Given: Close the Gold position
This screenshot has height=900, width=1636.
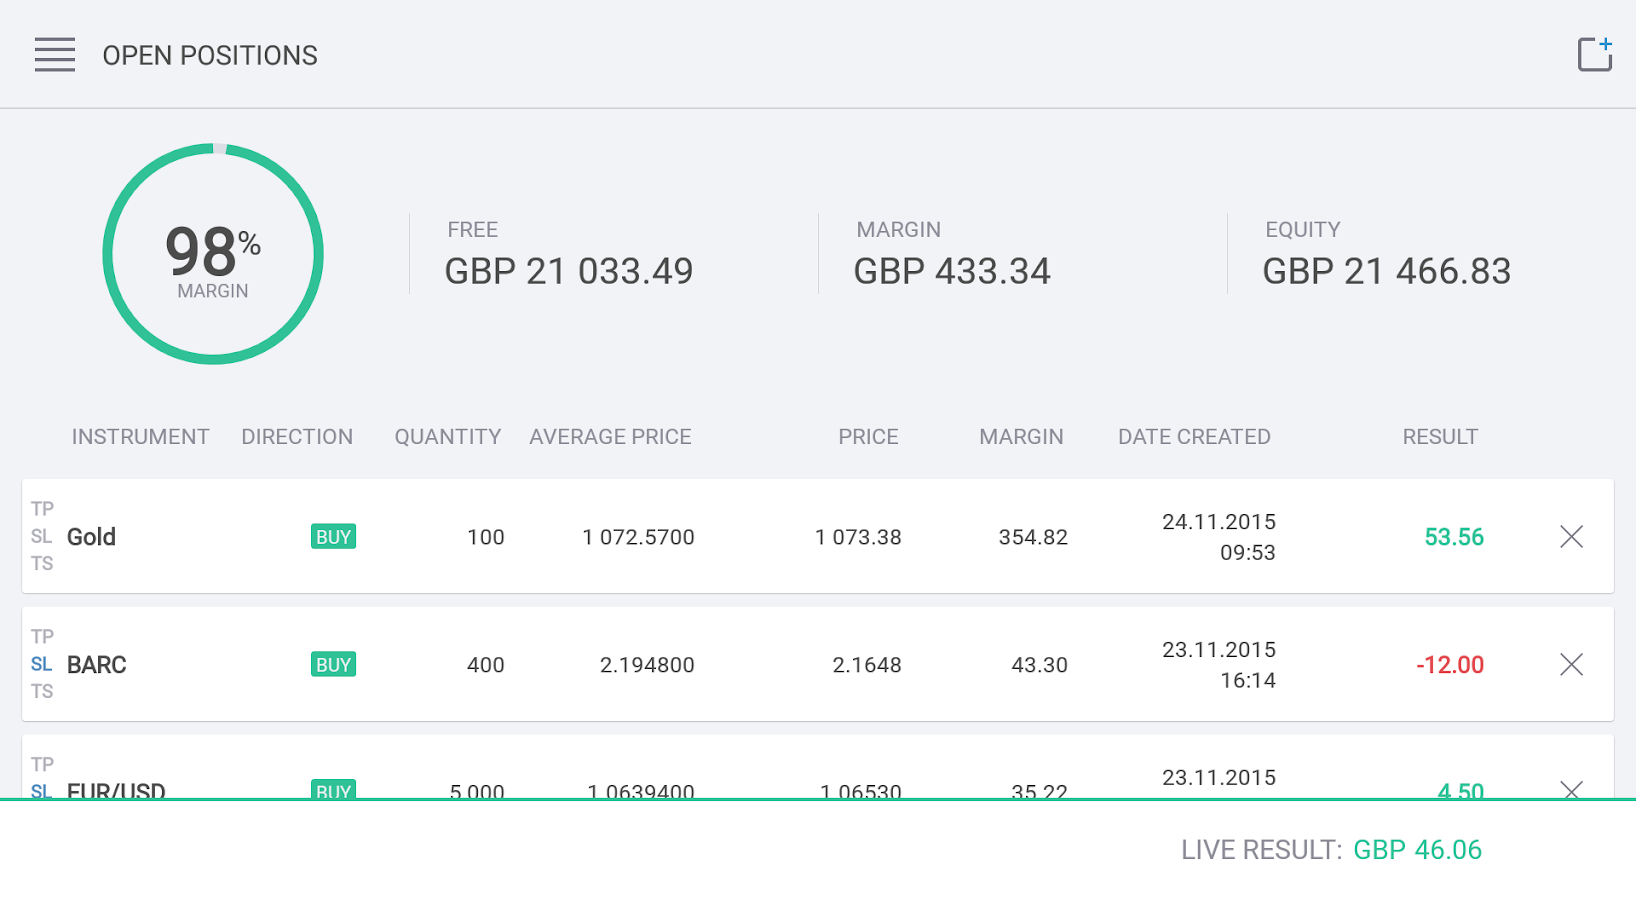Looking at the screenshot, I should point(1571,537).
